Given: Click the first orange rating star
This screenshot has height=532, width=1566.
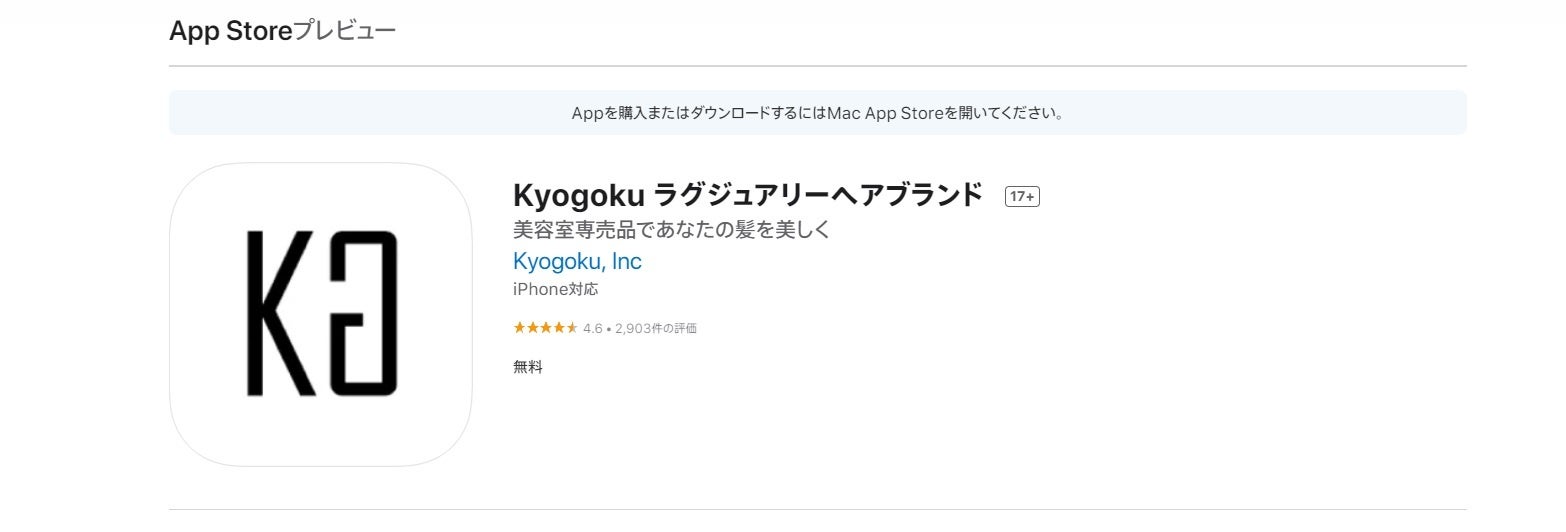Looking at the screenshot, I should [519, 328].
